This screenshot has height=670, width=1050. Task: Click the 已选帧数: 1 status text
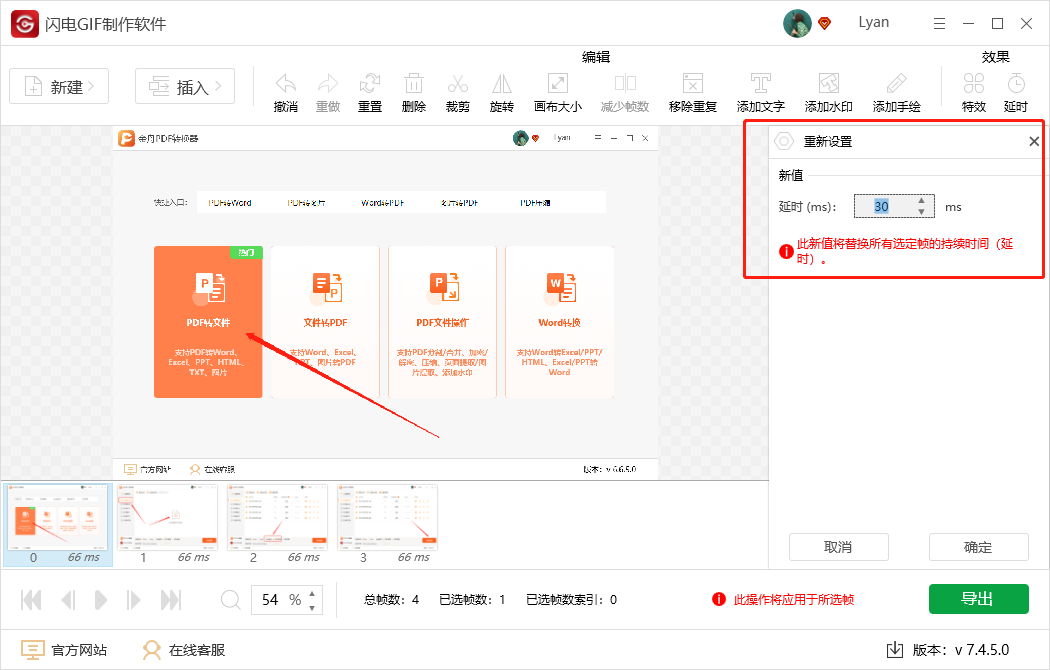(x=472, y=600)
